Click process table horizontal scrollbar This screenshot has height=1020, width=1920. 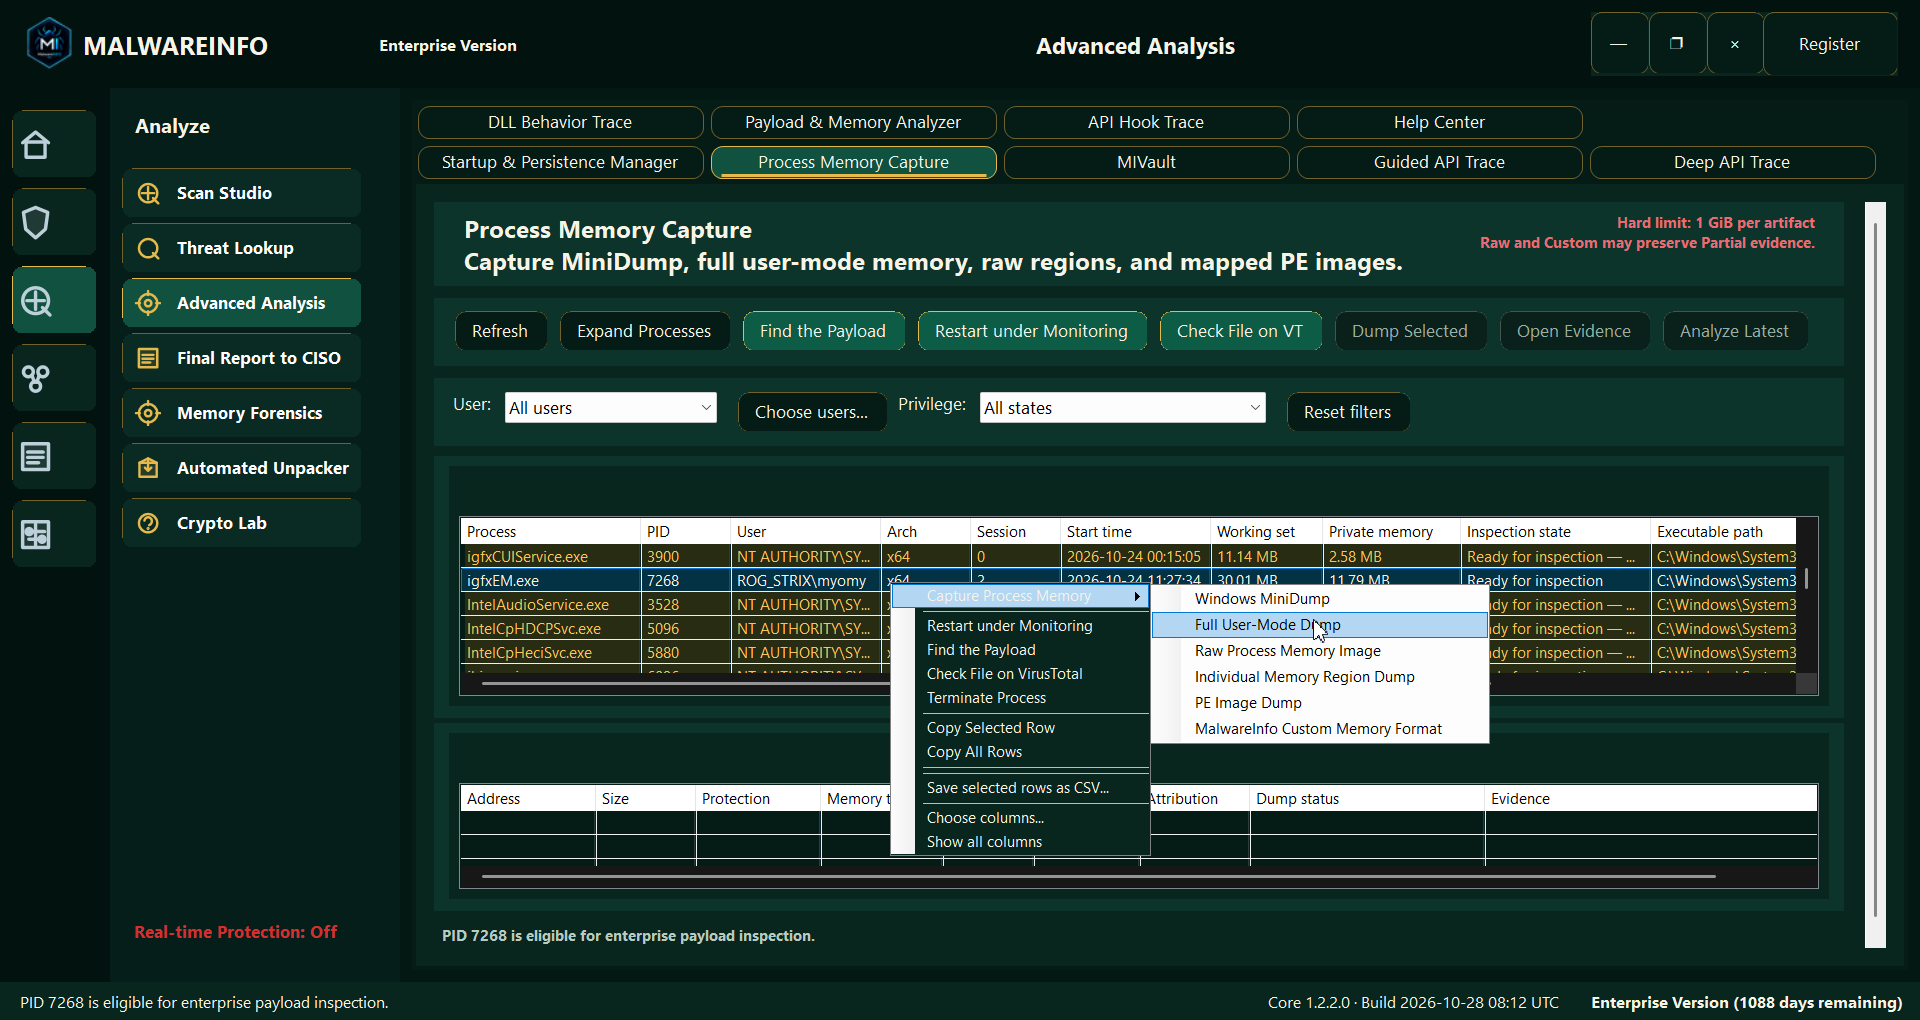tap(685, 683)
